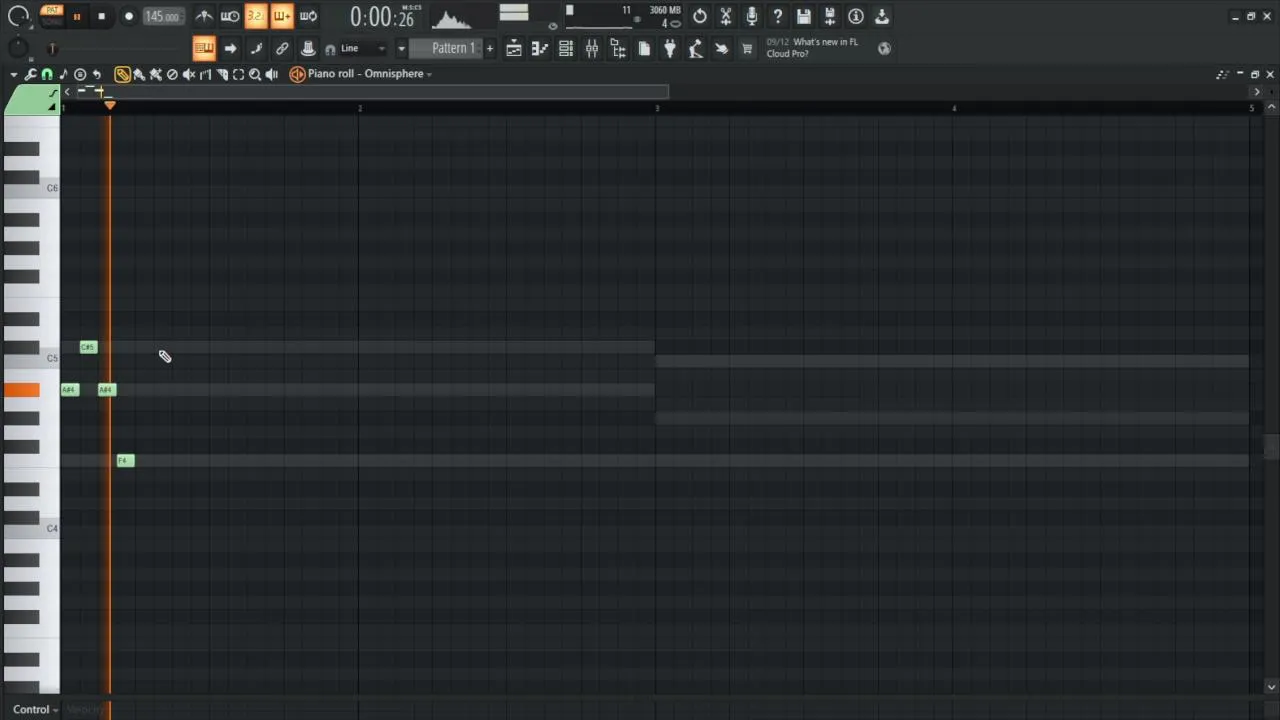The width and height of the screenshot is (1280, 720).
Task: Toggle loop recording
Action: (308, 16)
